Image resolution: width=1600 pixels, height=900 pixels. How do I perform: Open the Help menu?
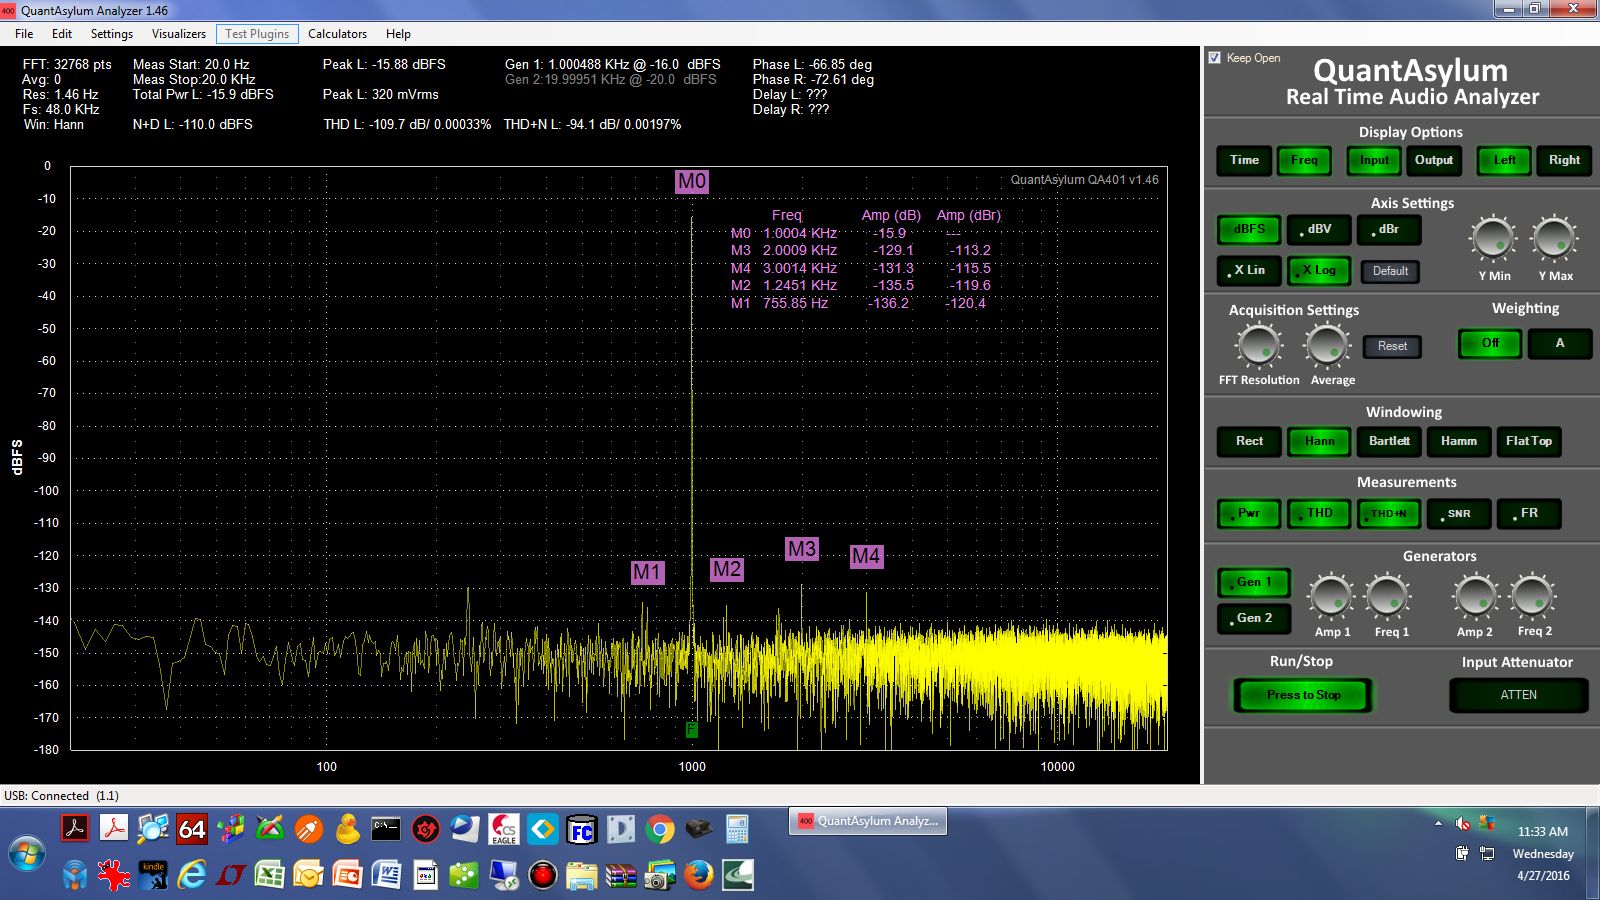[x=398, y=34]
